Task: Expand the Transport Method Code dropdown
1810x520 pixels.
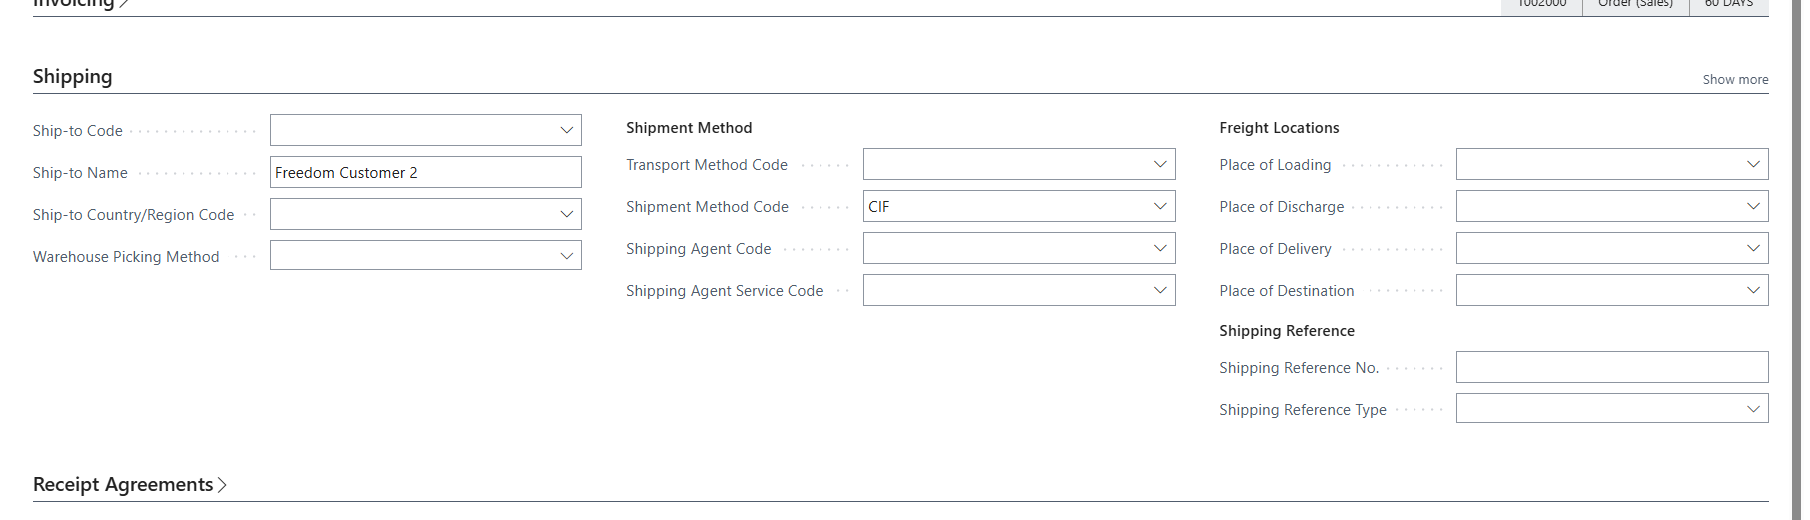Action: click(1160, 164)
